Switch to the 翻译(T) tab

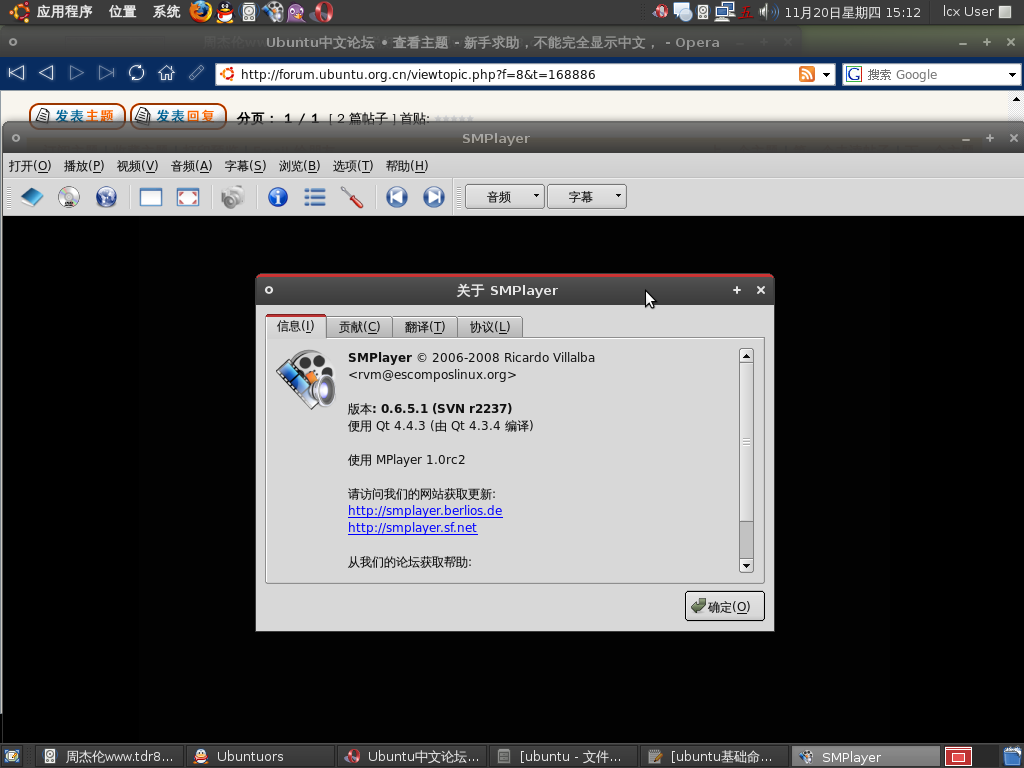point(424,327)
